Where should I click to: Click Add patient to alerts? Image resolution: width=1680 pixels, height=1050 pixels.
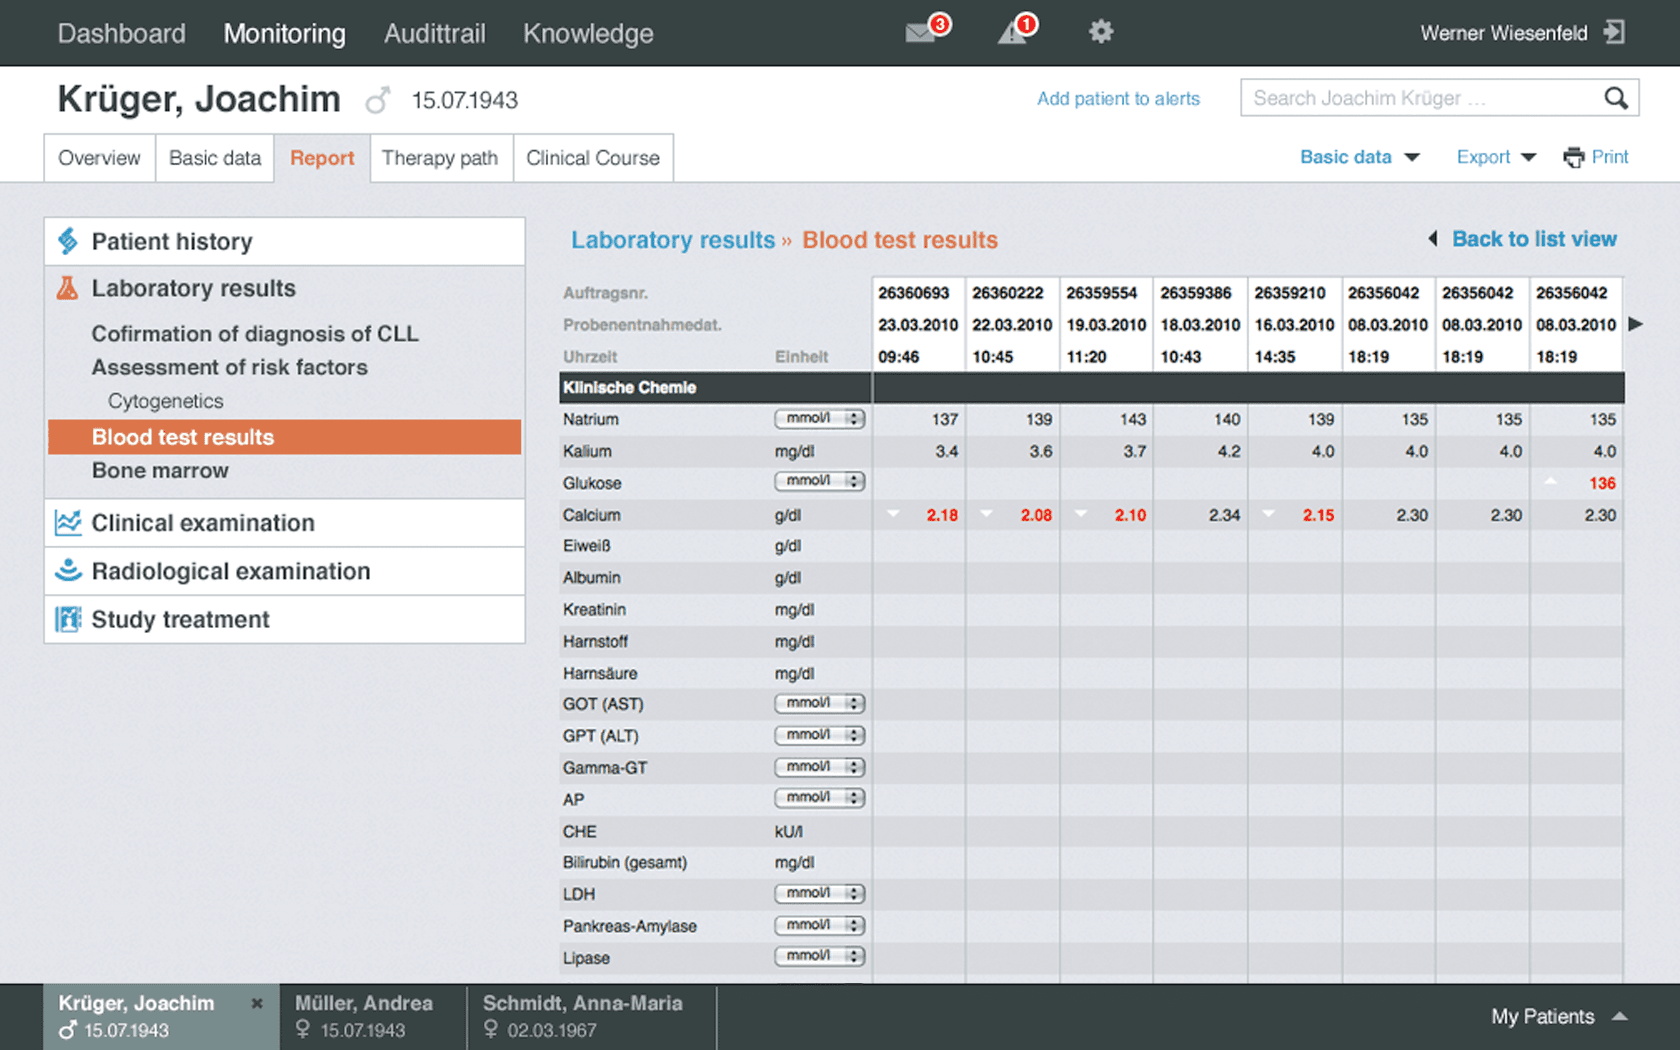1118,98
